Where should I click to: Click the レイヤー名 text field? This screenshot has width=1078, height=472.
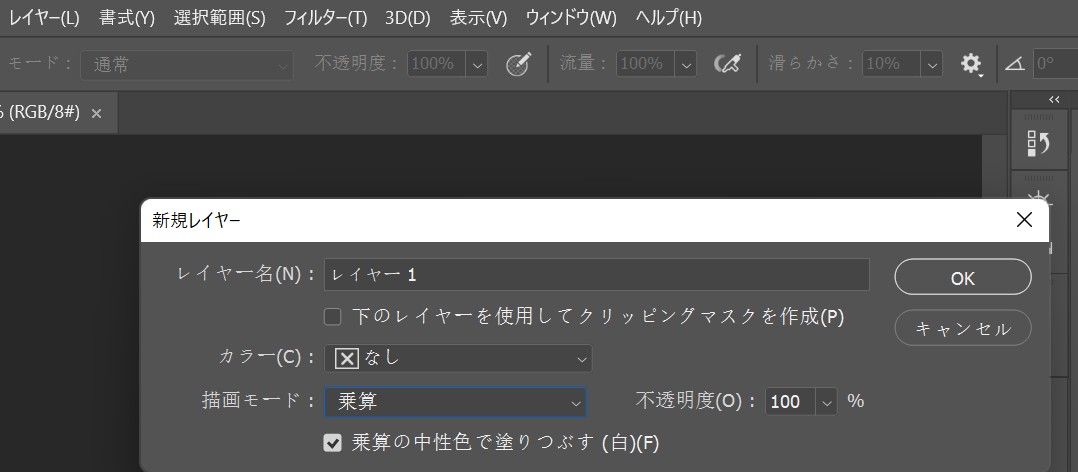(x=597, y=275)
